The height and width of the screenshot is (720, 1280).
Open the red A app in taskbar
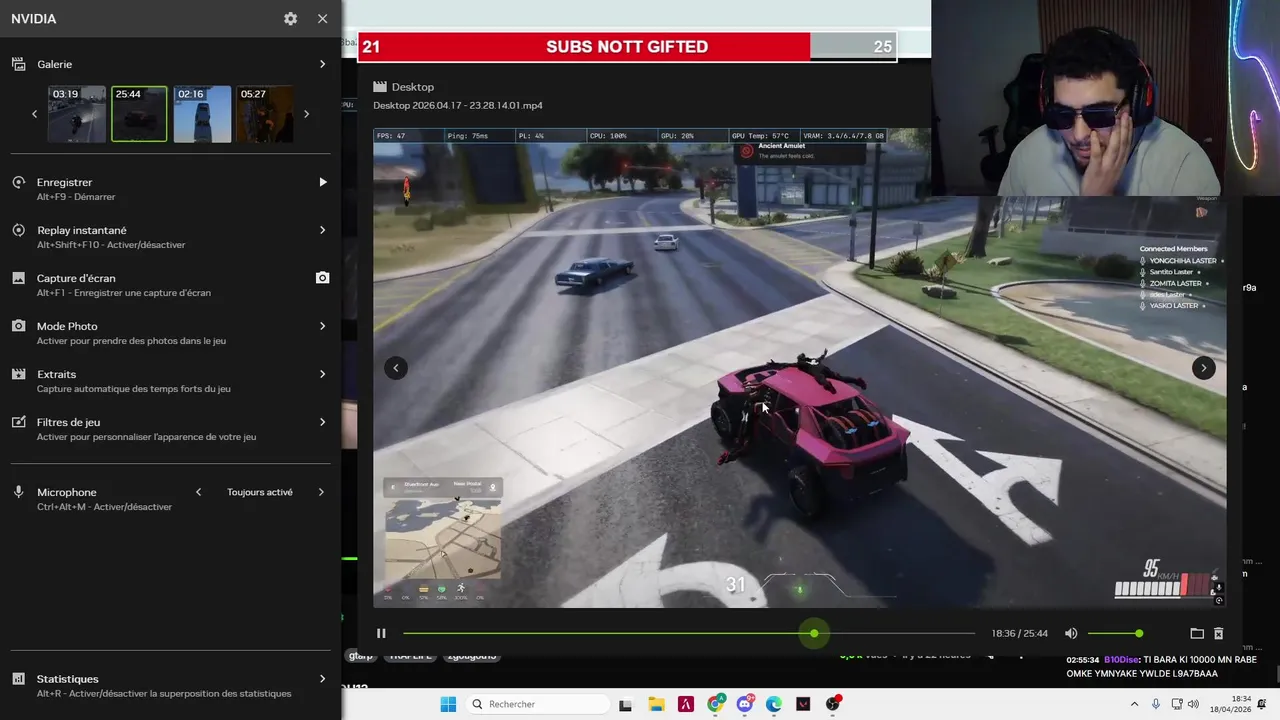[x=686, y=704]
